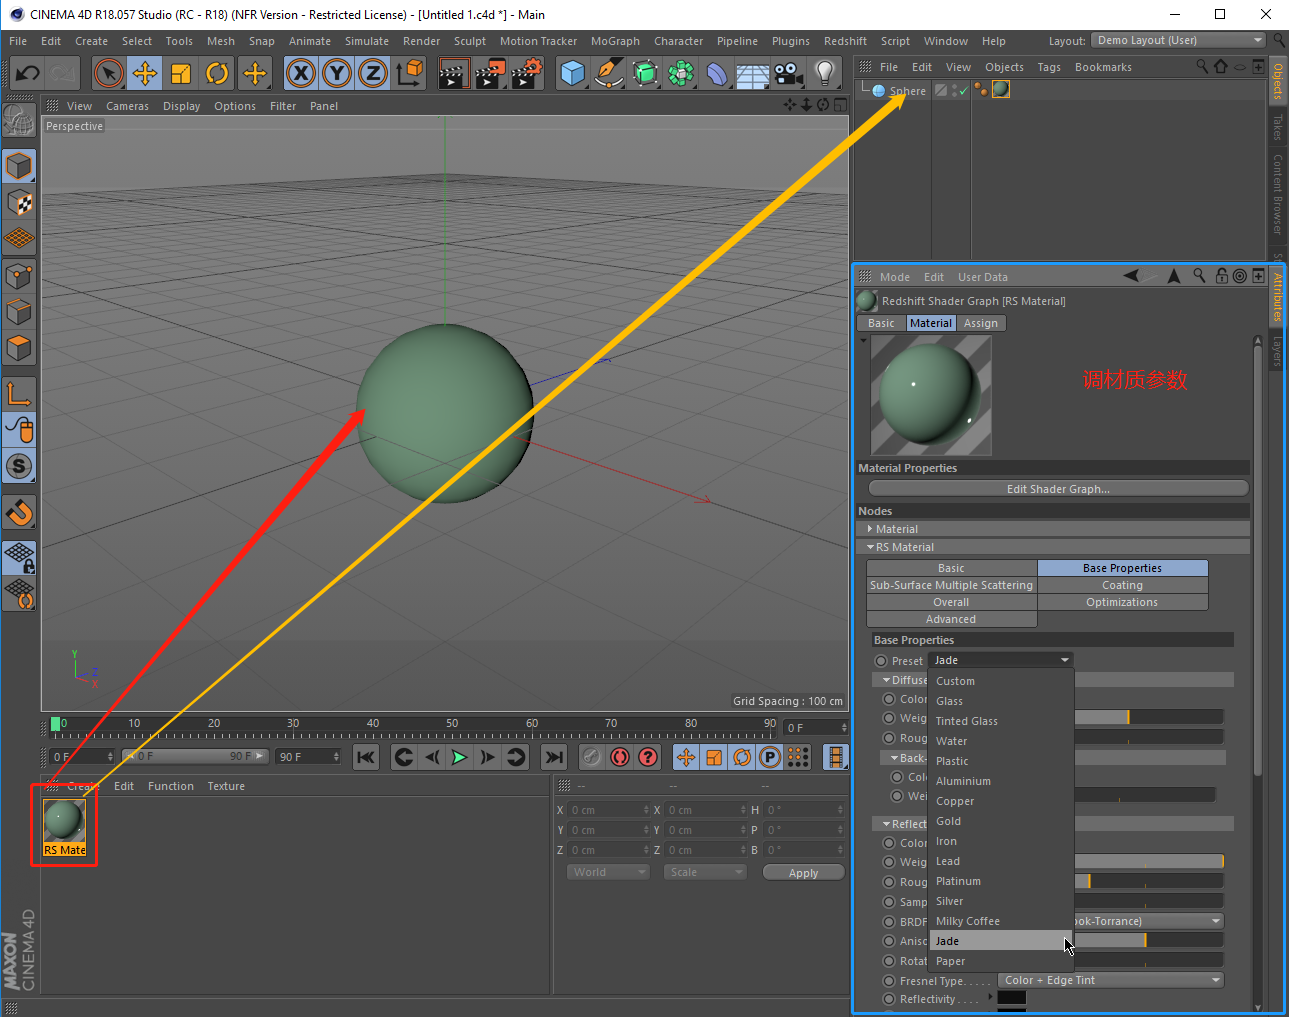Screen dimensions: 1289x1017
Task: Click the Autokeying button
Action: (648, 757)
